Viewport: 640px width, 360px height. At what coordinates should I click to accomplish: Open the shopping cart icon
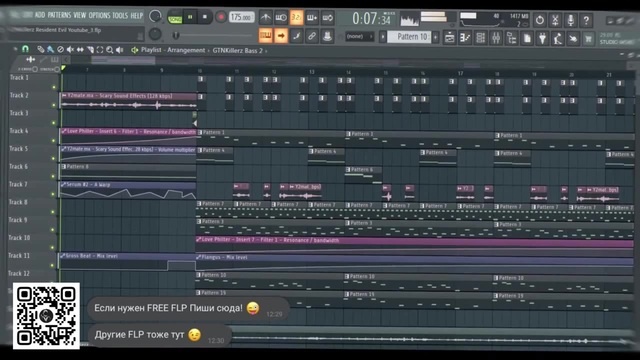tap(589, 40)
